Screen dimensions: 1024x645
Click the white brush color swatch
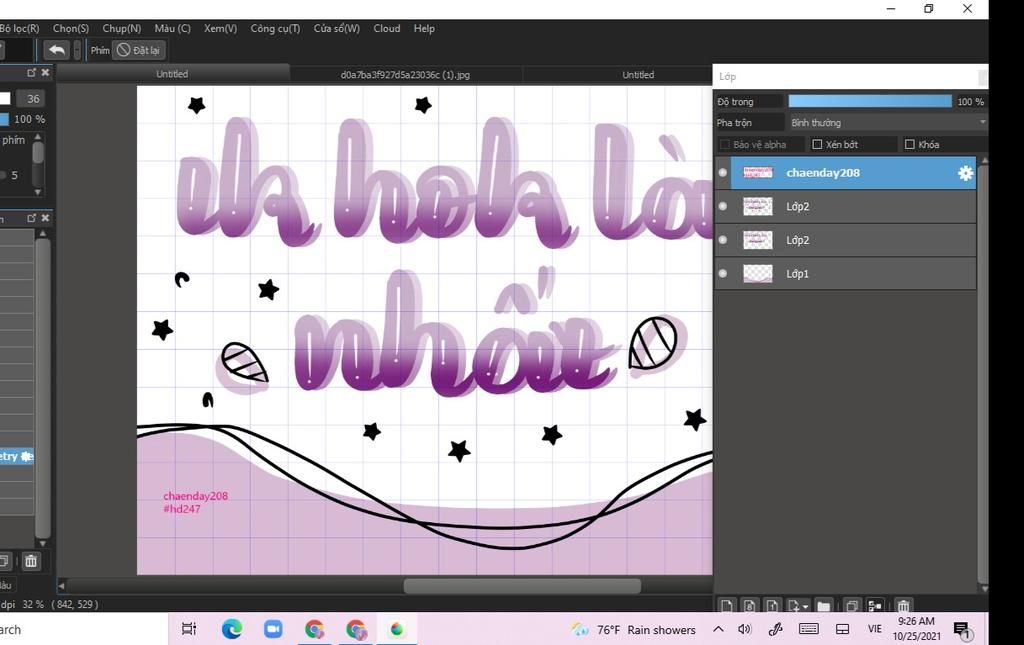pyautogui.click(x=5, y=99)
